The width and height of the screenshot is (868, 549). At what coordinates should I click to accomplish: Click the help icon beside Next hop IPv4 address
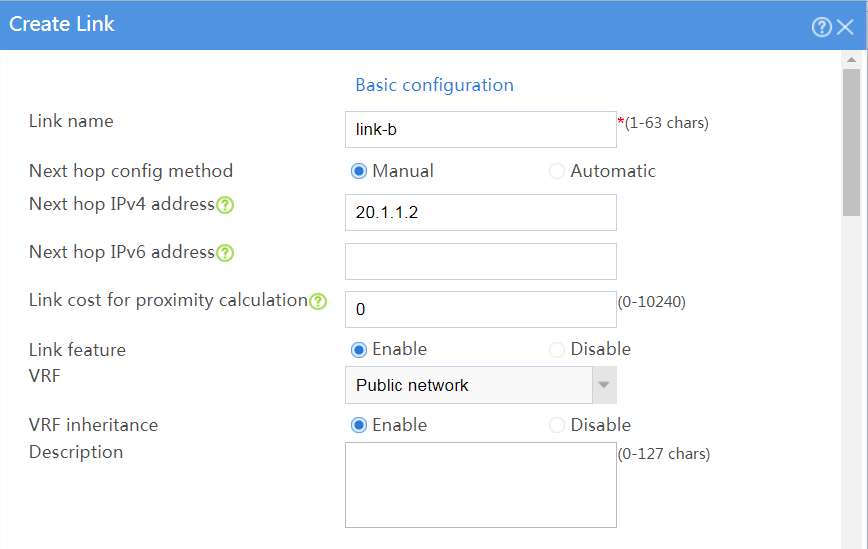click(x=225, y=205)
